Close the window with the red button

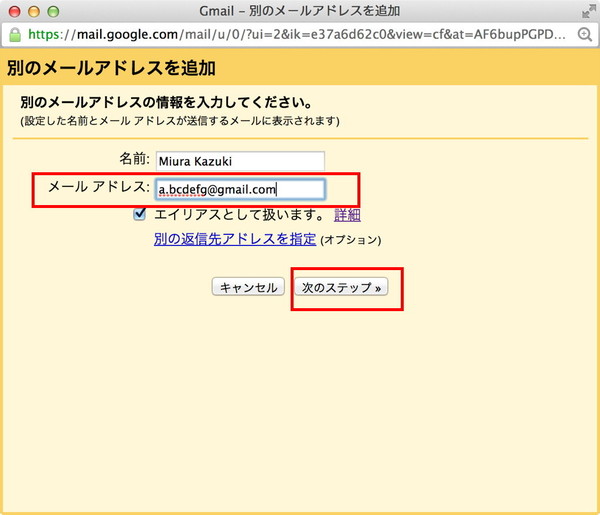coord(13,11)
